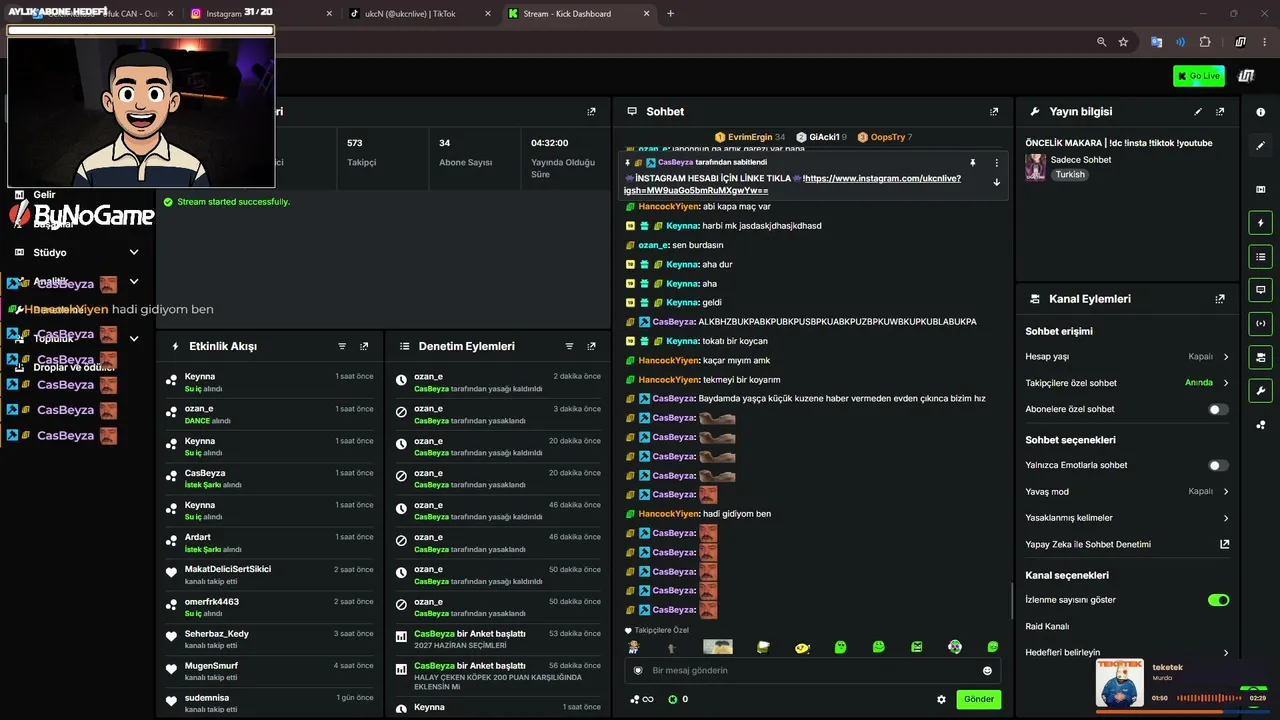Click the 2027 HAZİRAN SEÇİMLERİ poll entry
The image size is (1280, 720).
(497, 638)
